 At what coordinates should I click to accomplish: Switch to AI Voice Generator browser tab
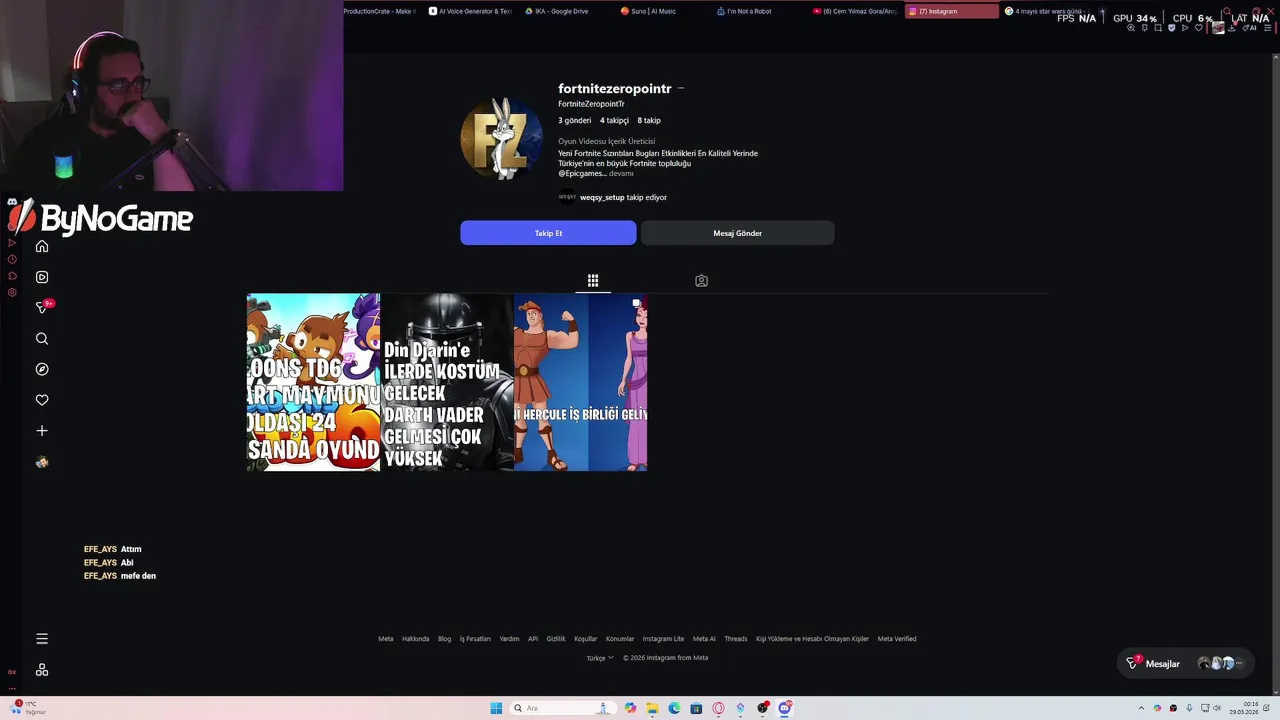(469, 11)
